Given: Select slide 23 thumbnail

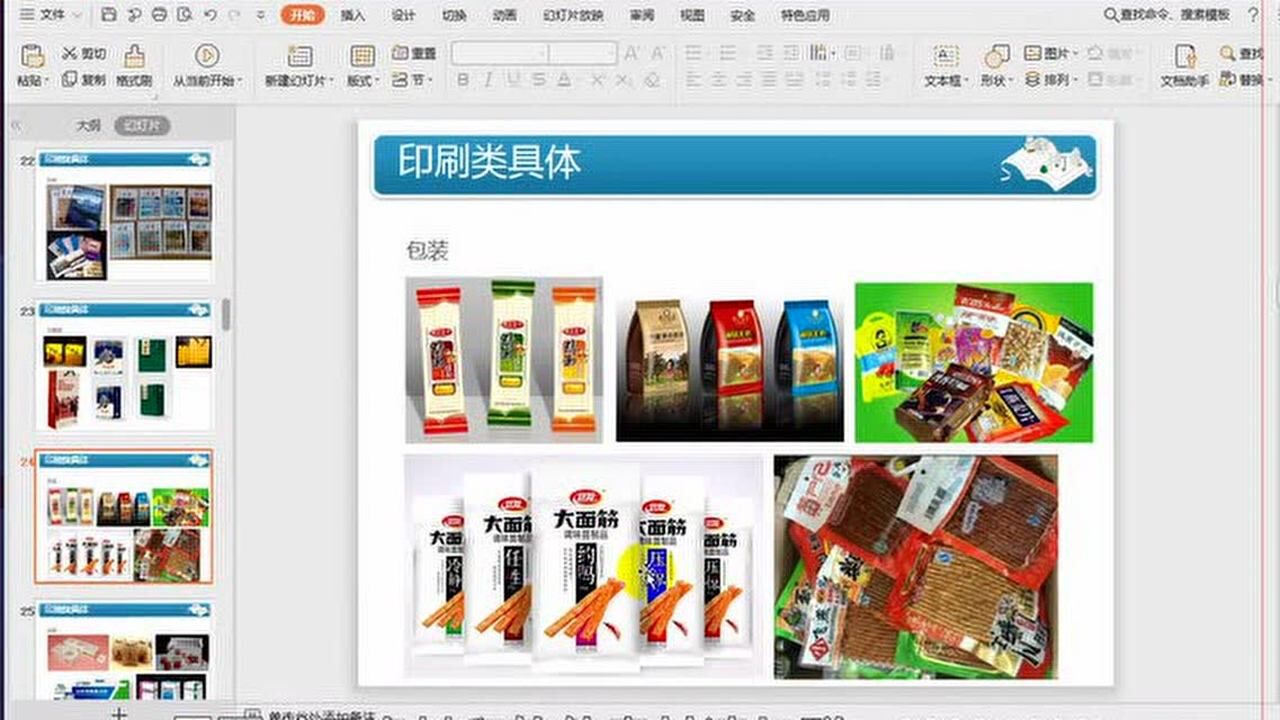Looking at the screenshot, I should 124,366.
